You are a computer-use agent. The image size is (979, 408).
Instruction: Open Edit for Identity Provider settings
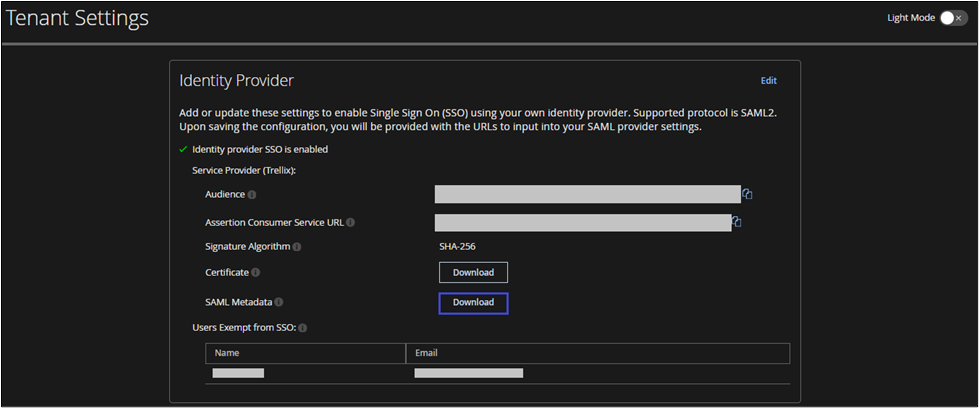tap(768, 81)
